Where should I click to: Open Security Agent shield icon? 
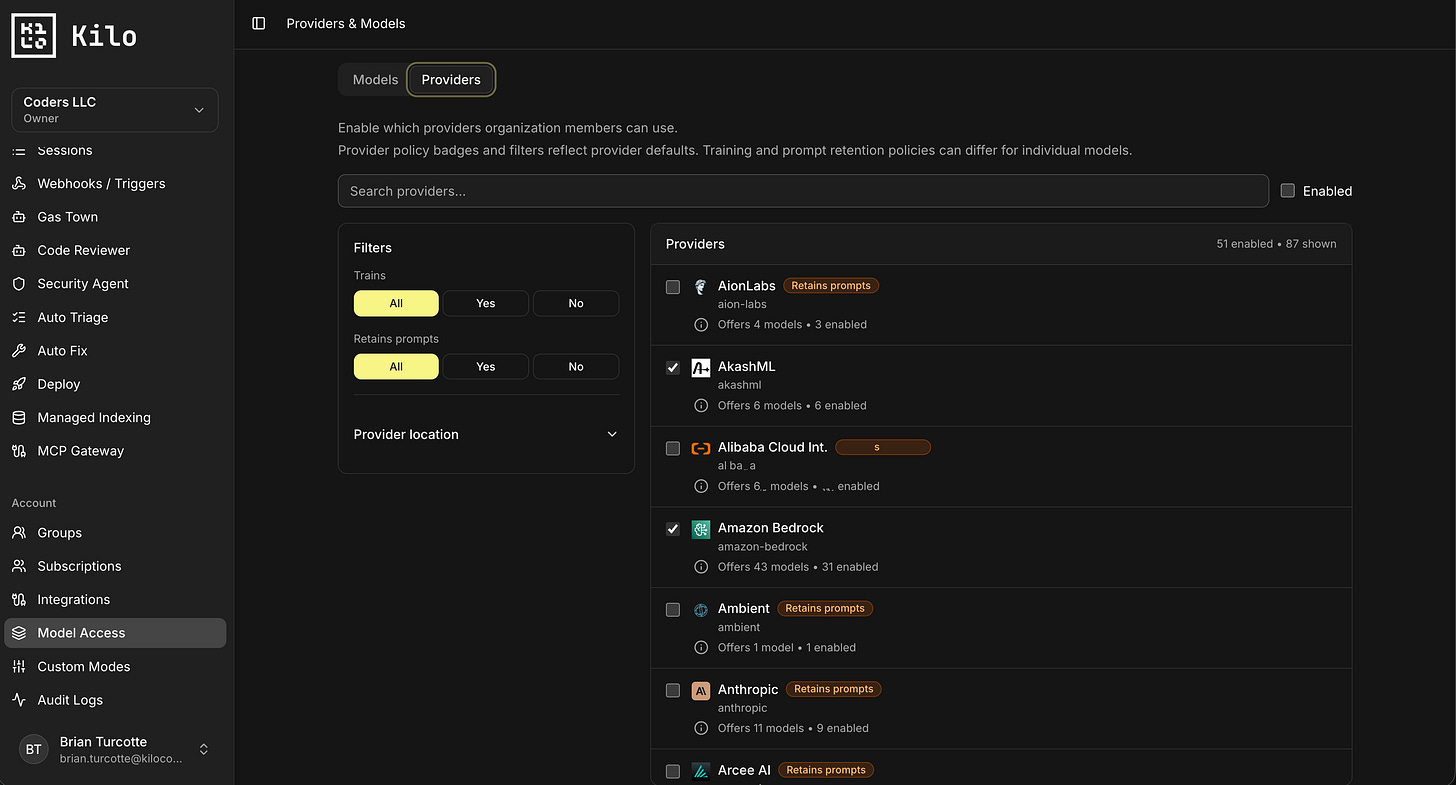(x=18, y=284)
